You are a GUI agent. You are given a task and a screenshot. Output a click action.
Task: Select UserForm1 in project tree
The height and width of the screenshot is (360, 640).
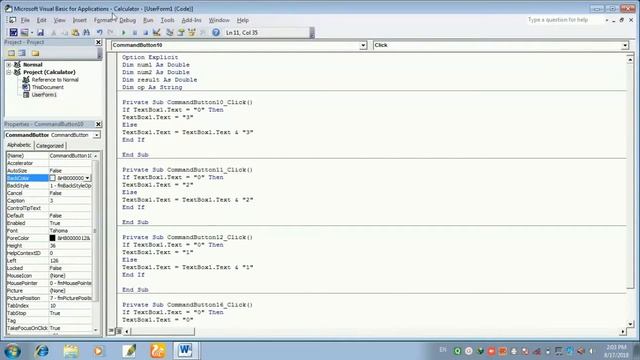coord(44,95)
